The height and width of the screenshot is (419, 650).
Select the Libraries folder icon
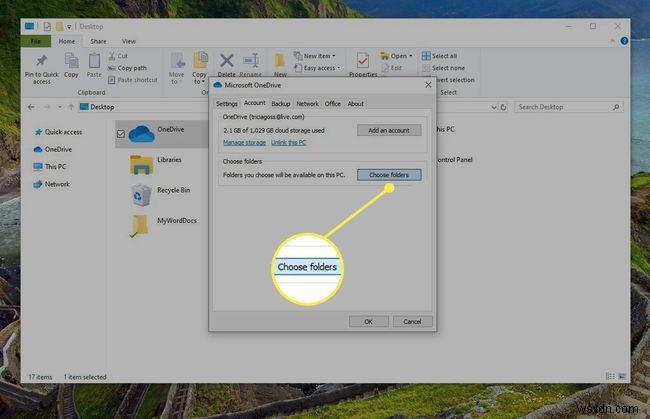[x=141, y=165]
